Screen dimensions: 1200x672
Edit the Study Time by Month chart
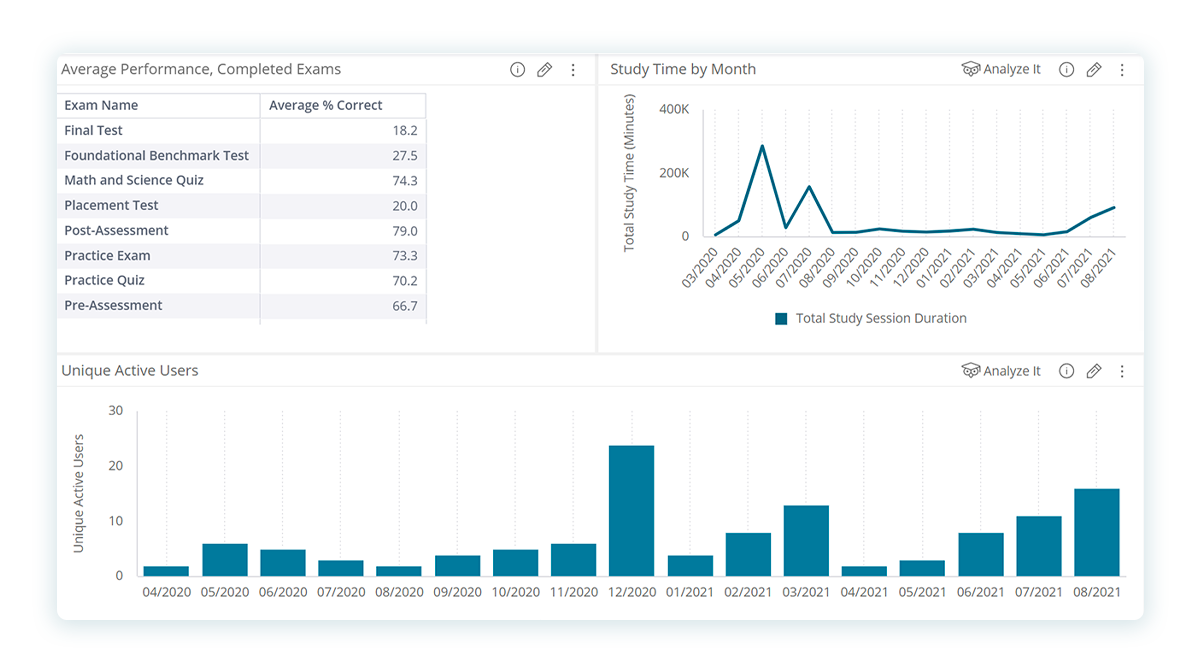point(1094,70)
